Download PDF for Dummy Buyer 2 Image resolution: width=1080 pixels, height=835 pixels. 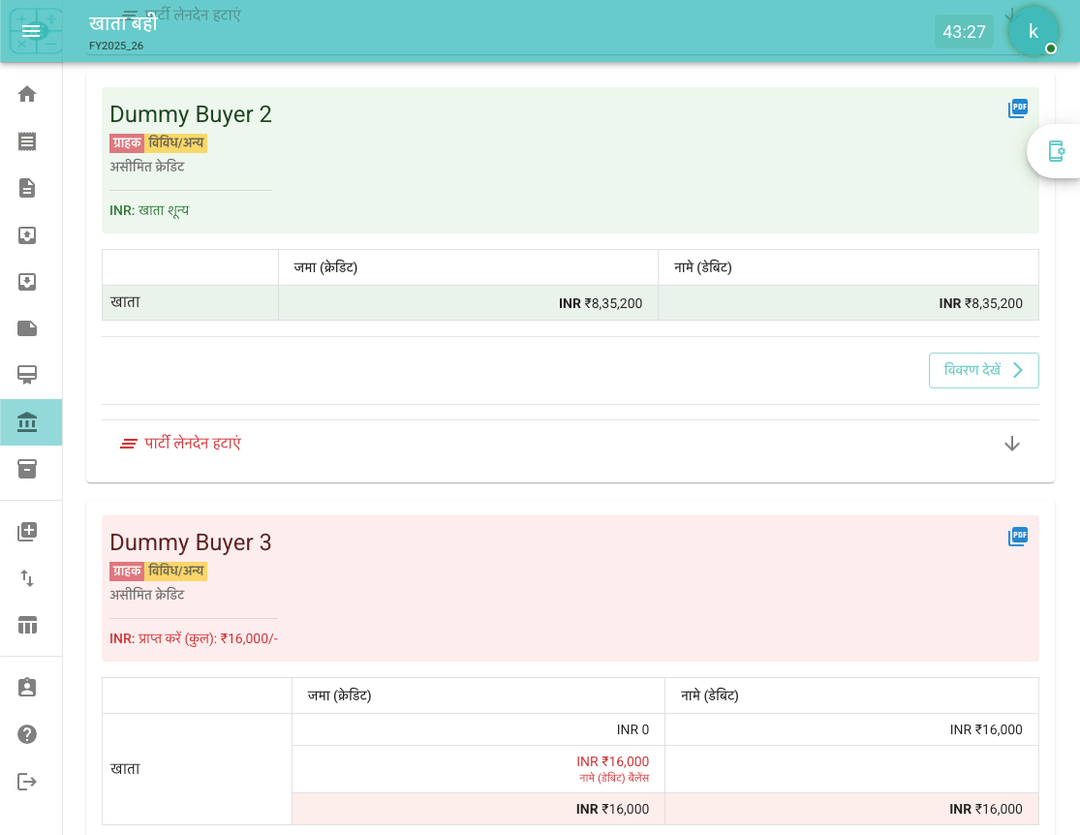1017,109
